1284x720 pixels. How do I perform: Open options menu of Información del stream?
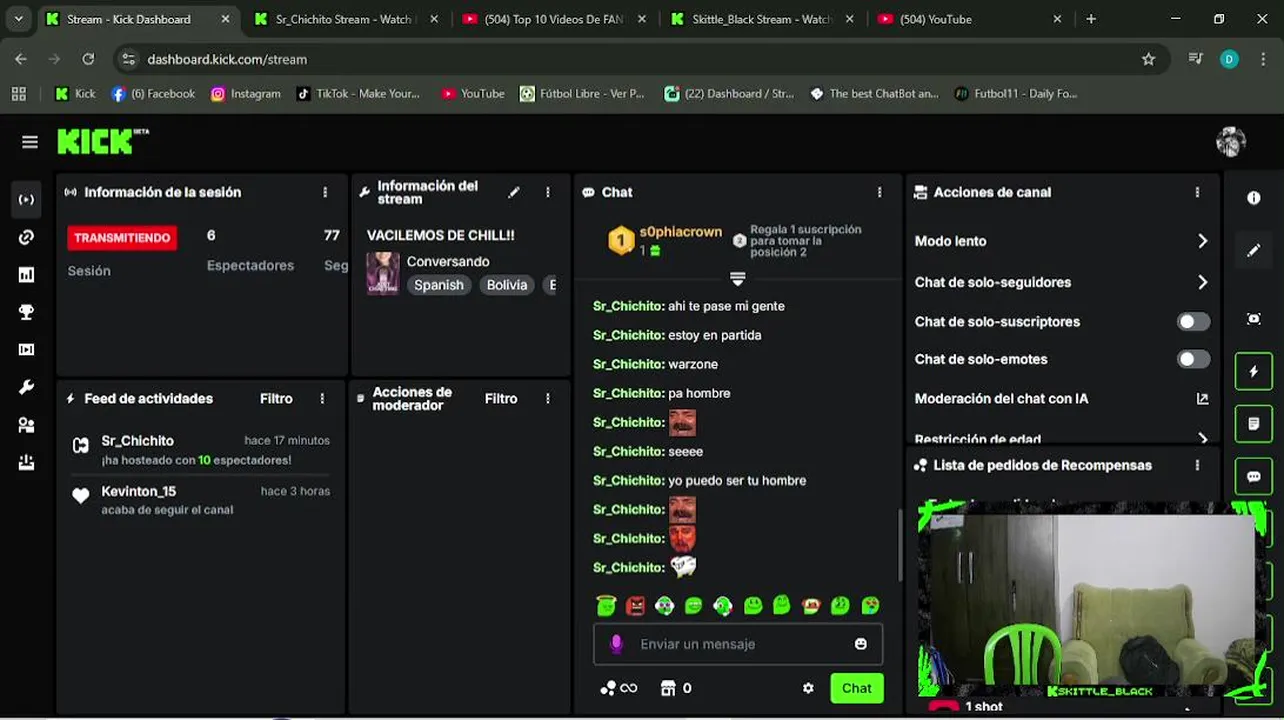pyautogui.click(x=547, y=192)
